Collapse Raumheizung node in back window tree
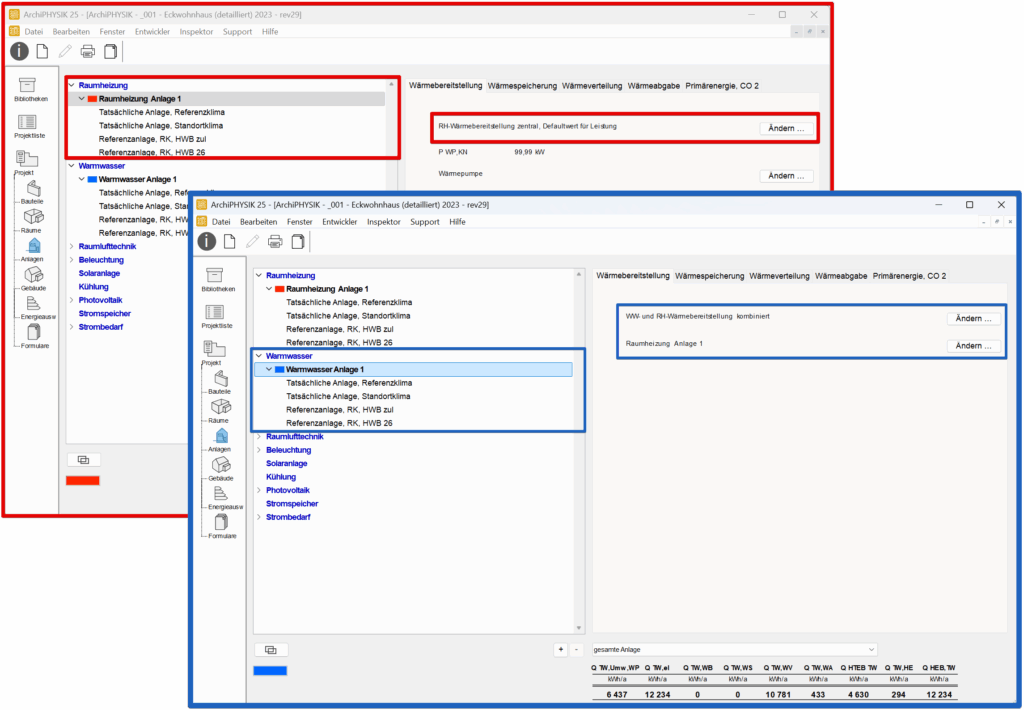The width and height of the screenshot is (1024, 710). (x=72, y=85)
